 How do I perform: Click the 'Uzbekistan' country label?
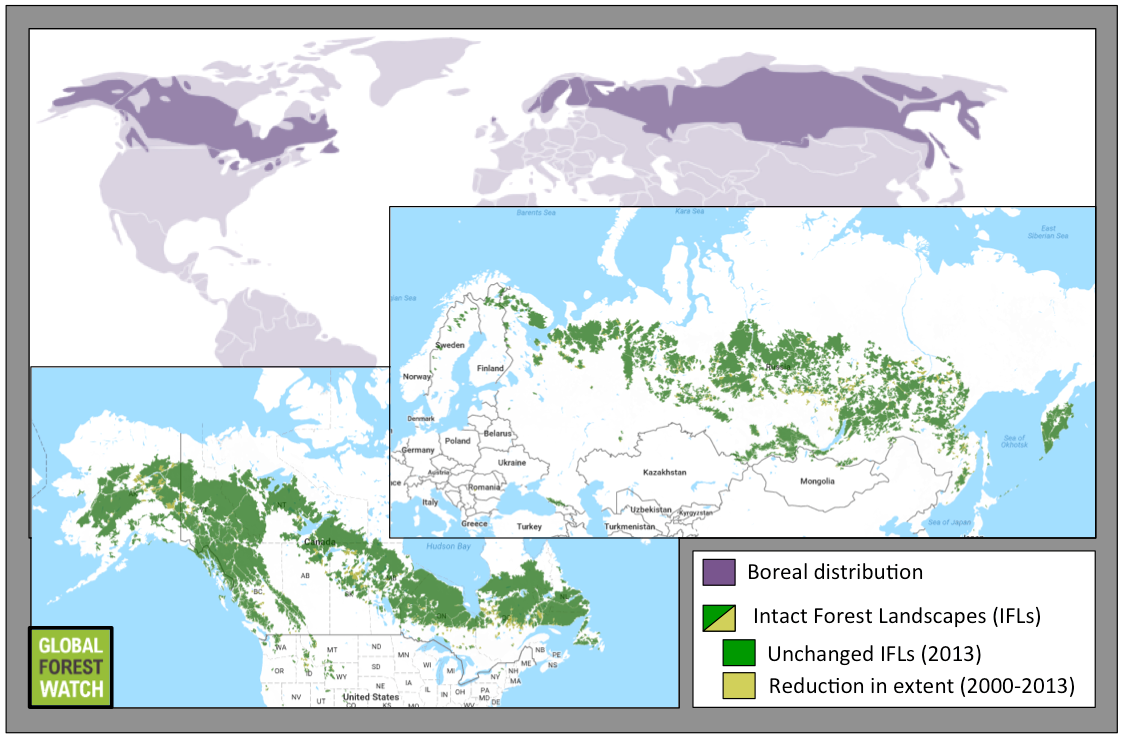coord(651,510)
